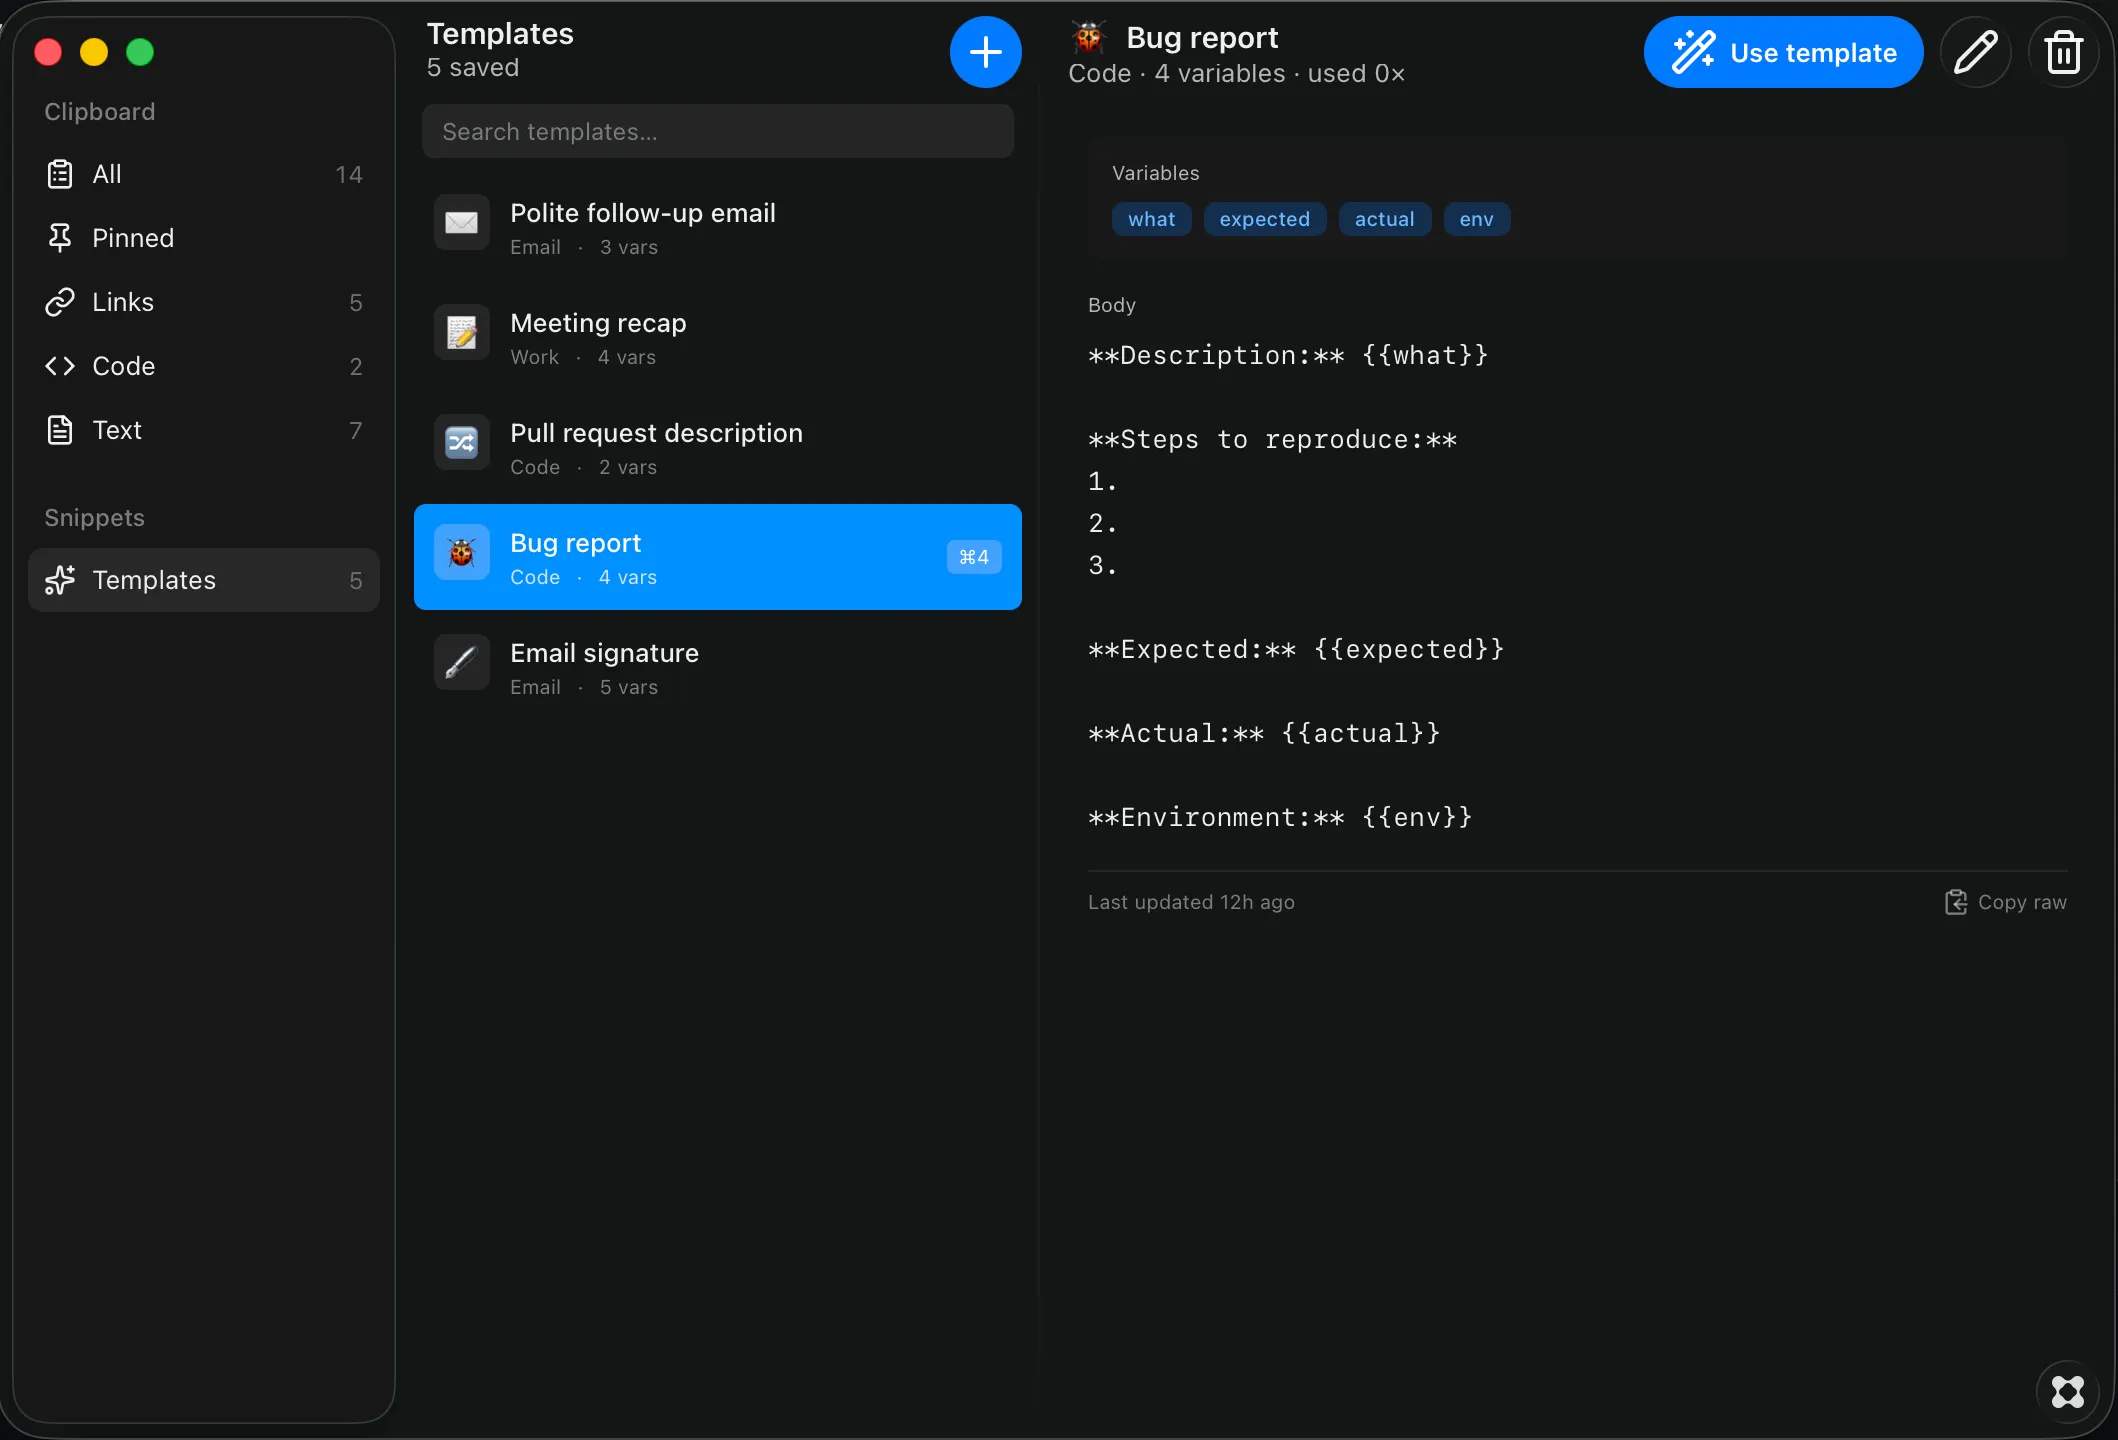Click the 'actual' variable chip

1385,219
